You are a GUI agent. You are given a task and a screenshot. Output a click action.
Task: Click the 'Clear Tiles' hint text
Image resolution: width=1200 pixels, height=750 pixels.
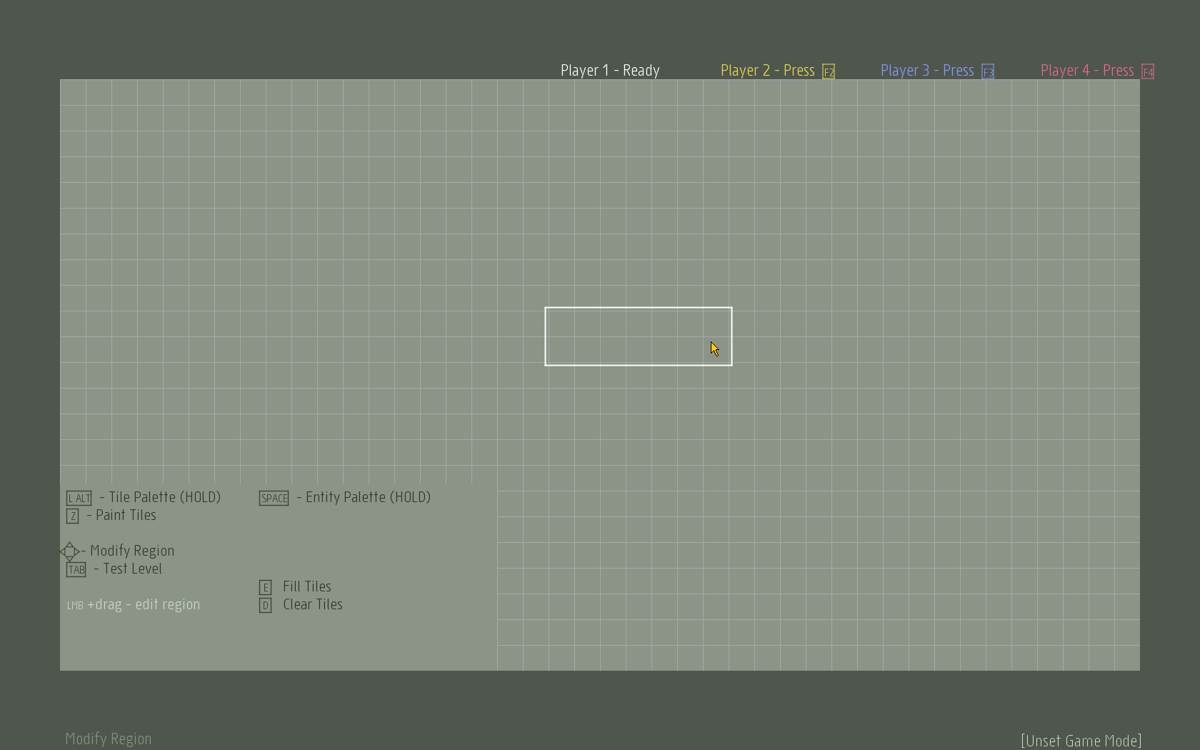pos(313,605)
